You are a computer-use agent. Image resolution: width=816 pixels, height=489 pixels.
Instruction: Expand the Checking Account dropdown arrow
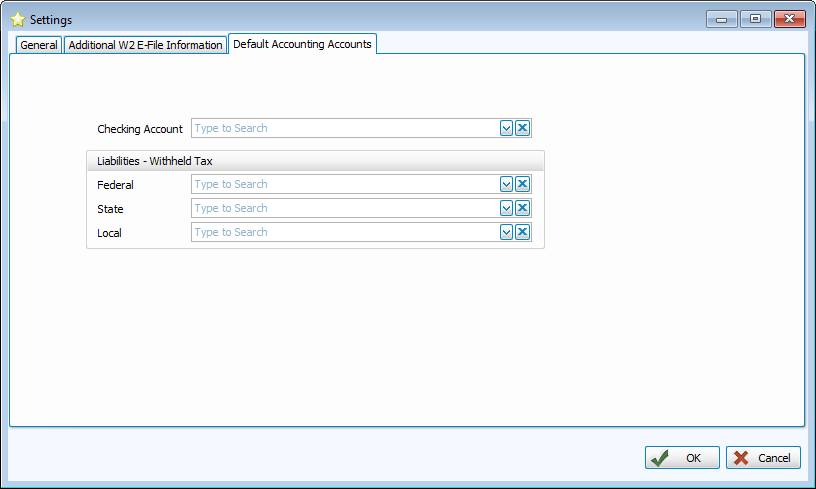coord(506,128)
